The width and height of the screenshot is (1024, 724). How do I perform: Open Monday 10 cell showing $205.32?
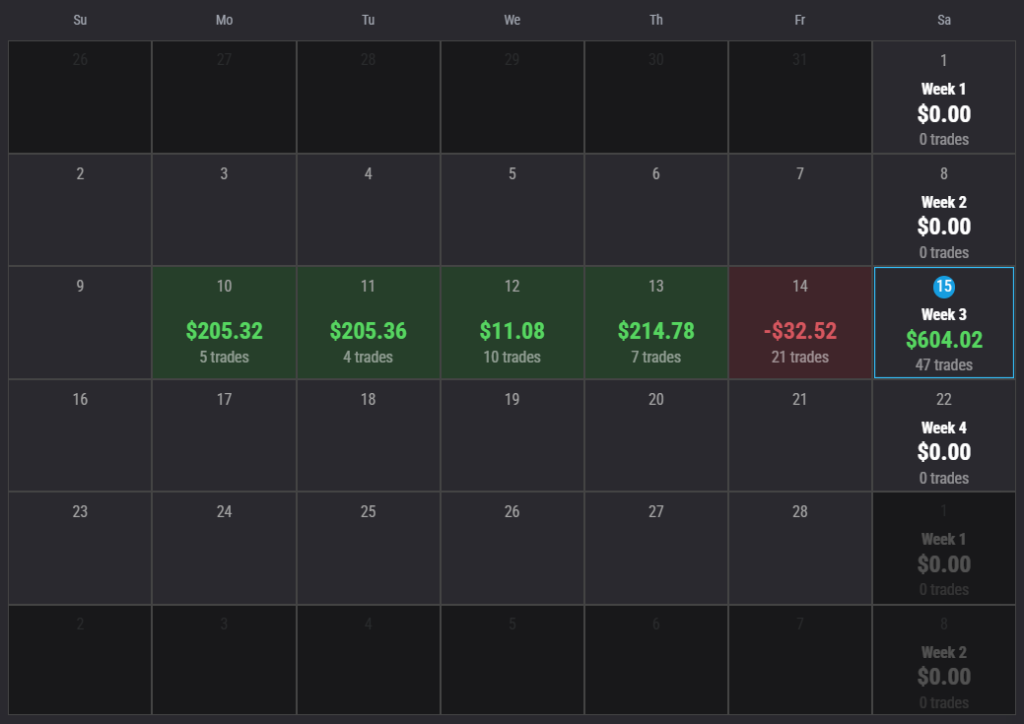pyautogui.click(x=224, y=323)
